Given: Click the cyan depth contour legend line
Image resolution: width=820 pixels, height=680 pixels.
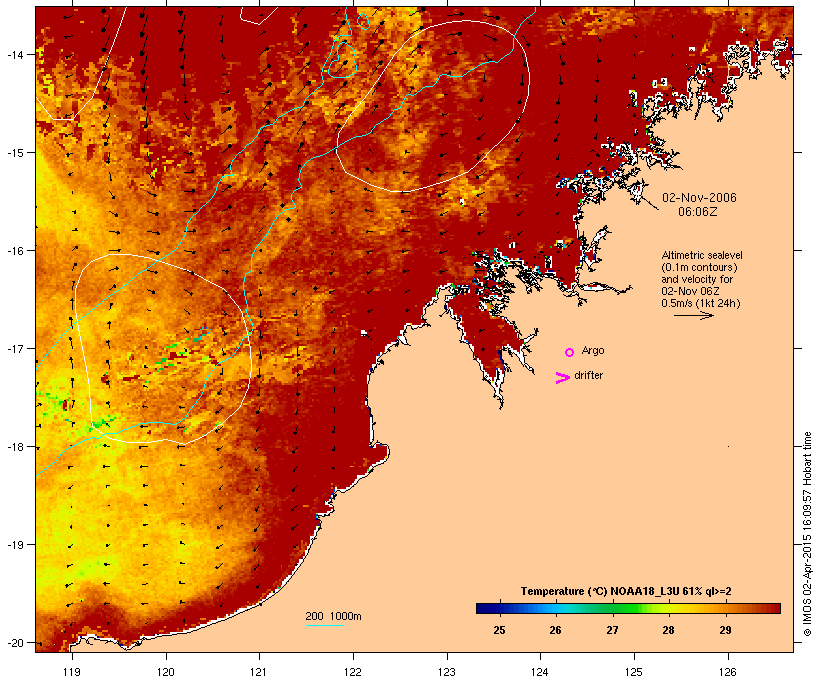Looking at the screenshot, I should click(x=325, y=625).
